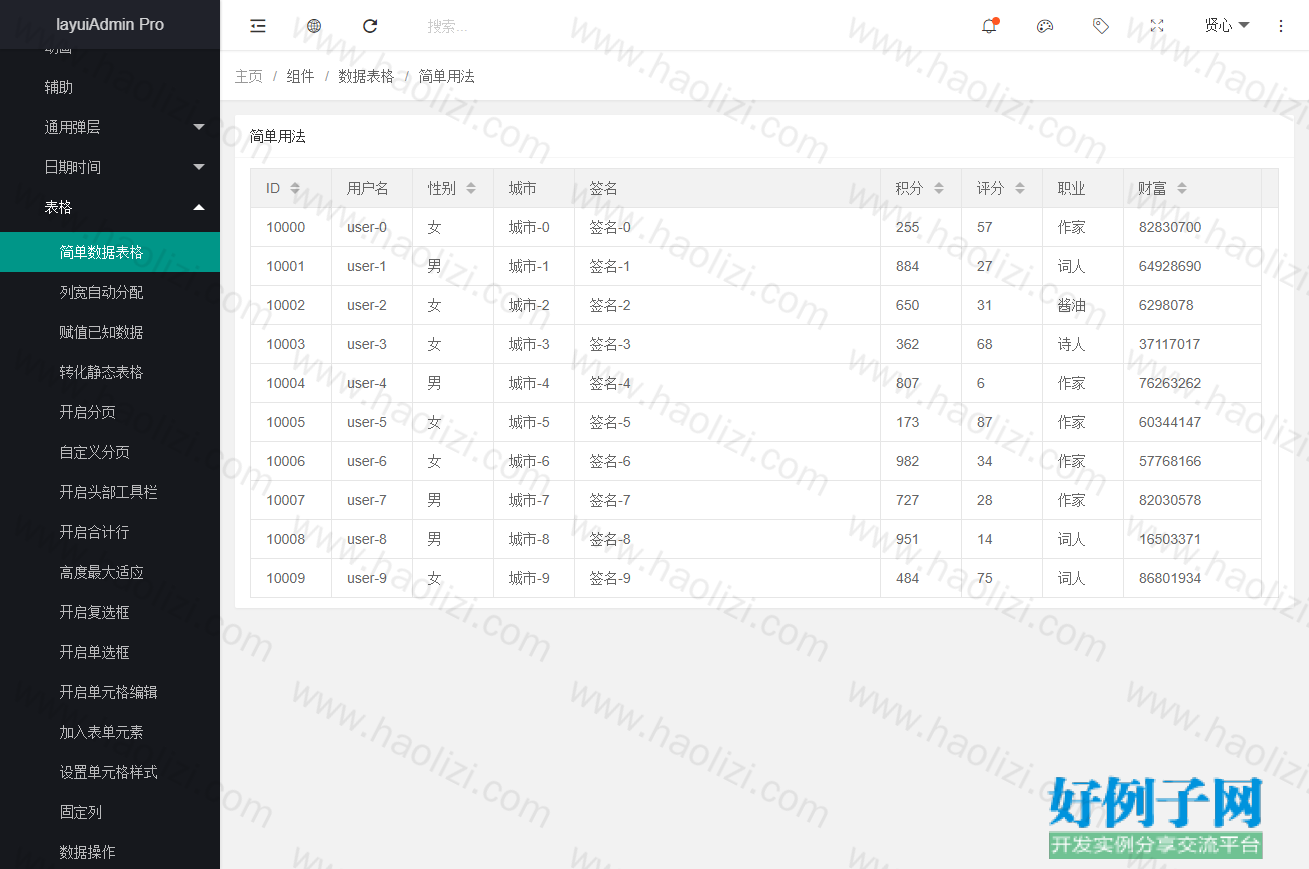Select the 城市-2 cell

click(534, 305)
